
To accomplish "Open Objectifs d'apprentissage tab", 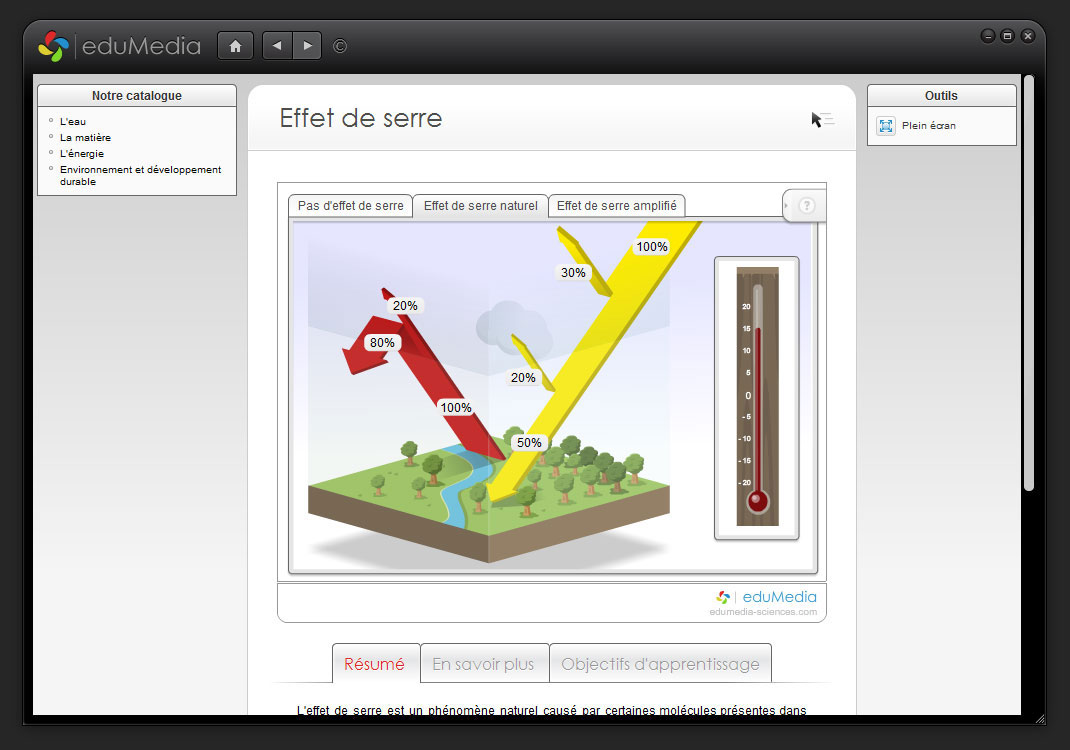I will (660, 664).
